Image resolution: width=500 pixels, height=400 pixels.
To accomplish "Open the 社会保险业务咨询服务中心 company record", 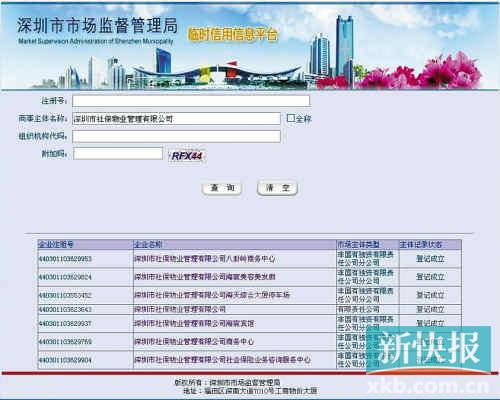I will pyautogui.click(x=223, y=360).
